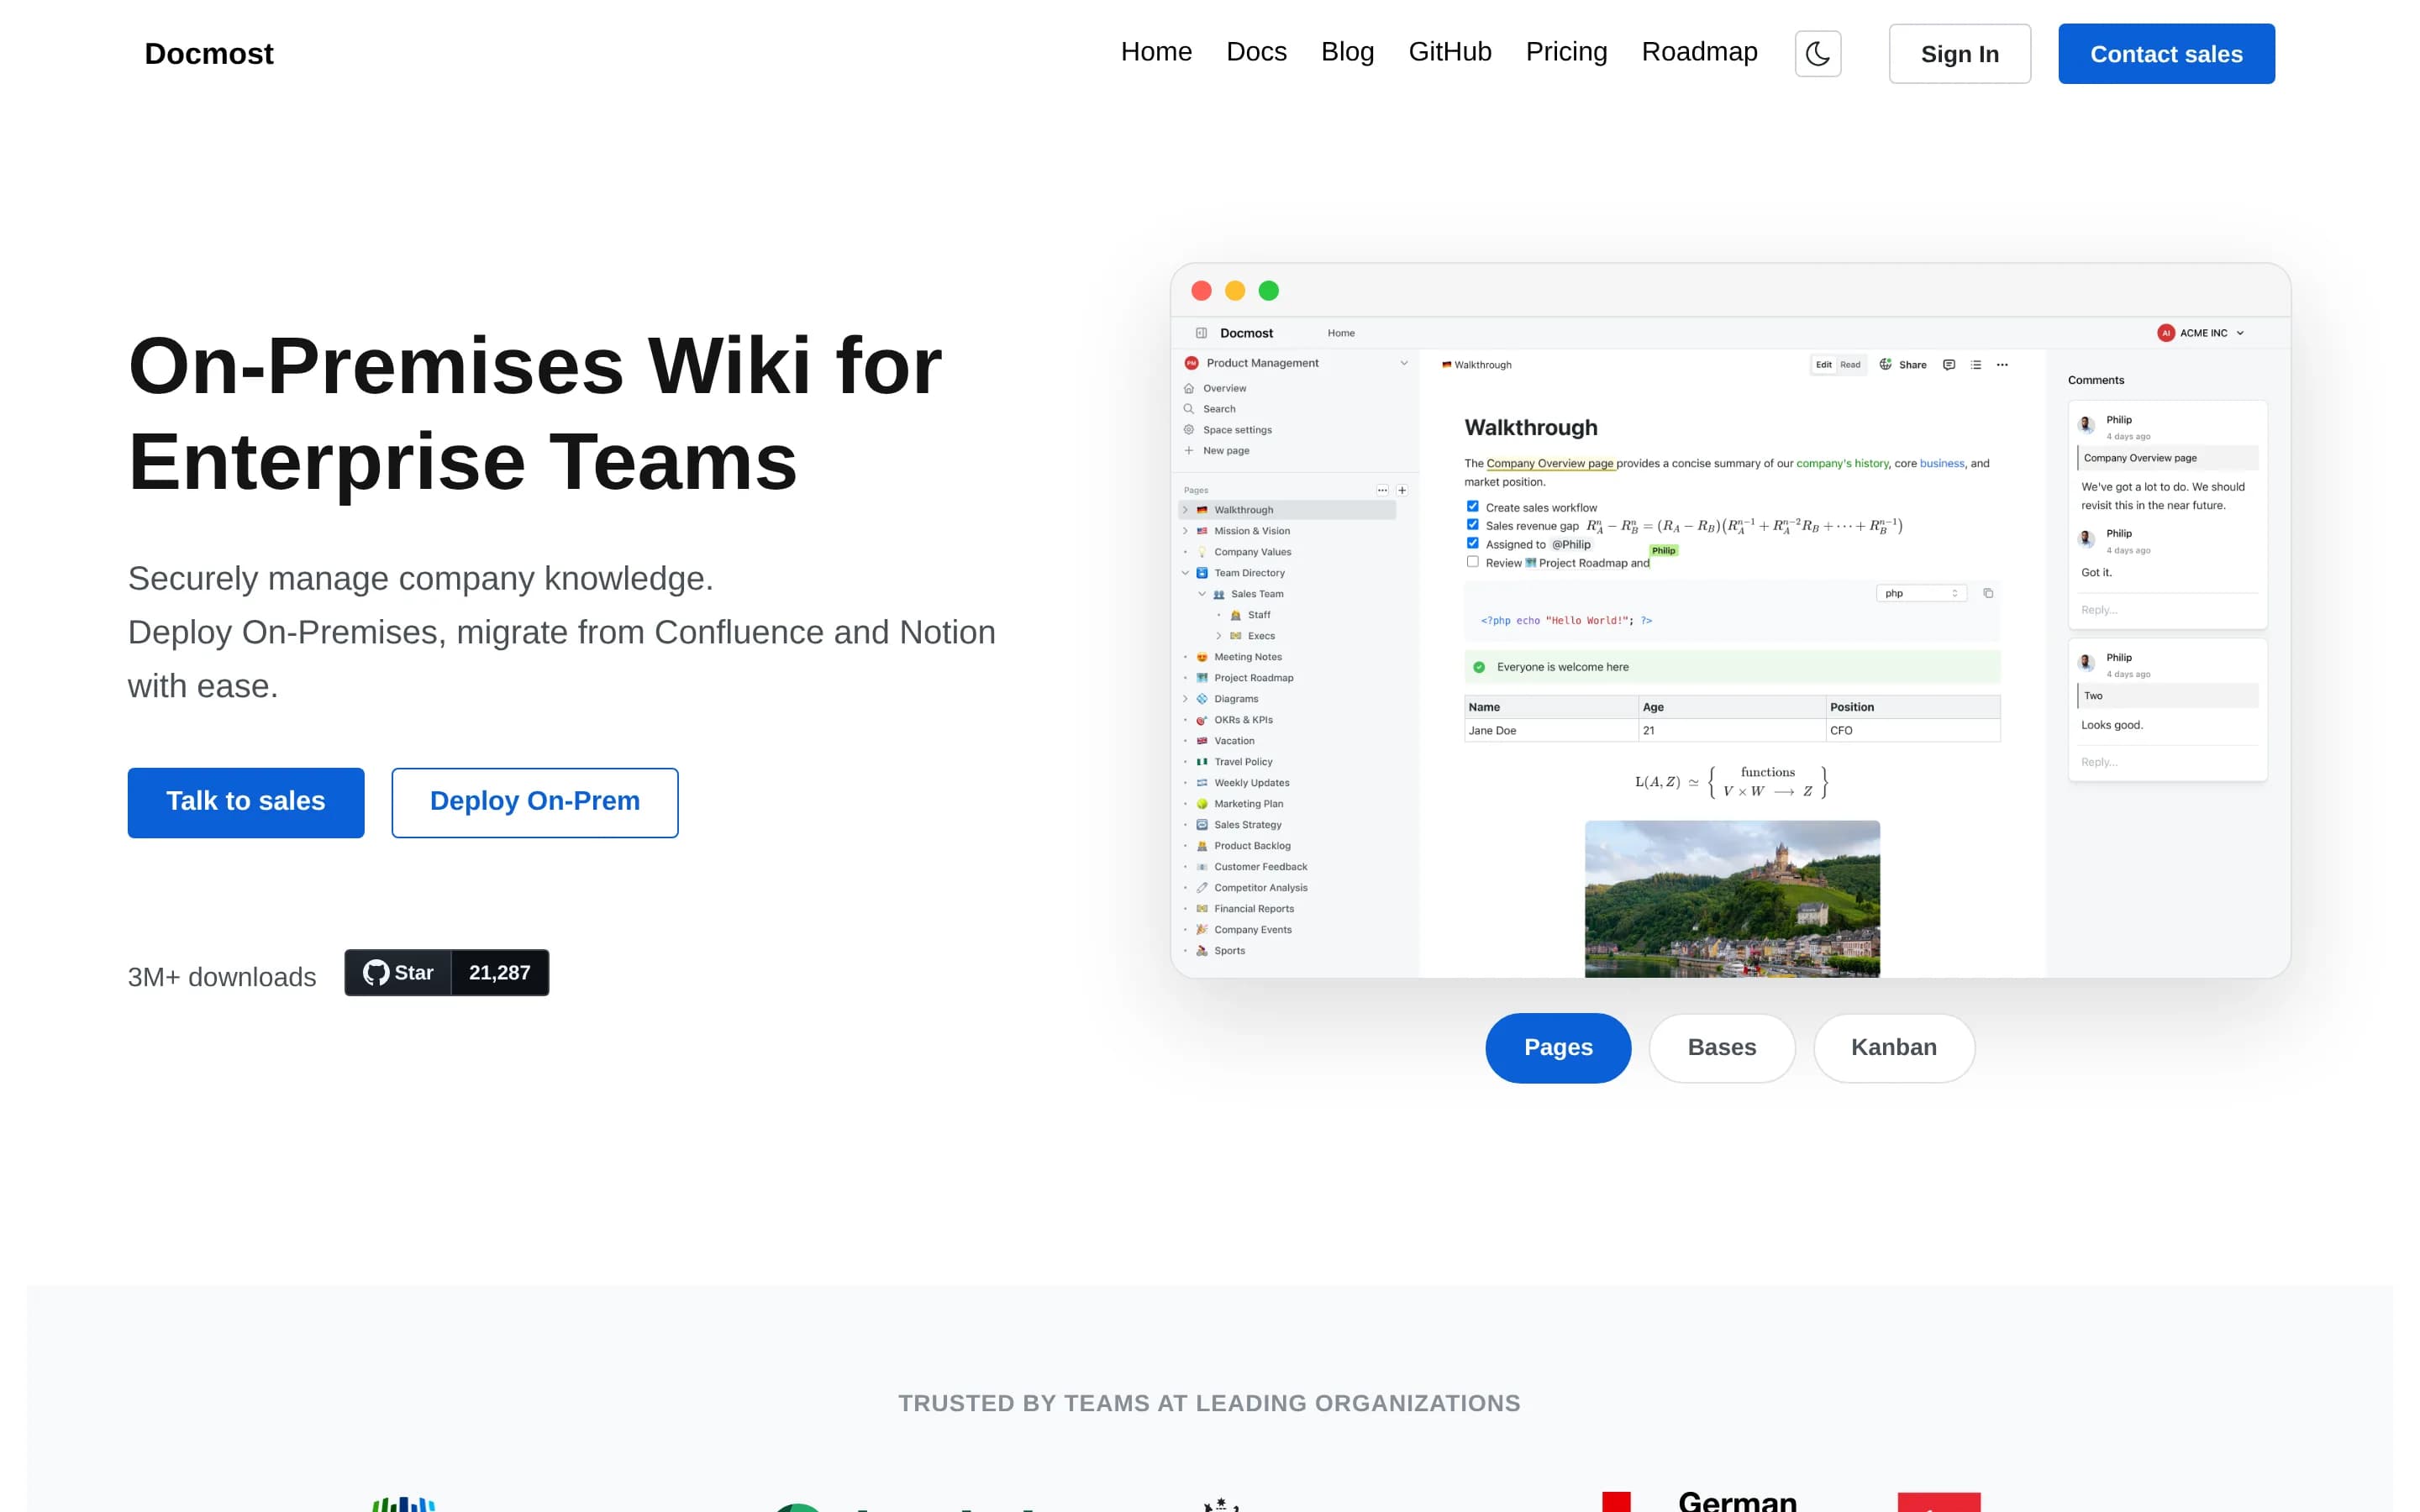
Task: Click the GitHub icon on the Star badge
Action: [376, 972]
